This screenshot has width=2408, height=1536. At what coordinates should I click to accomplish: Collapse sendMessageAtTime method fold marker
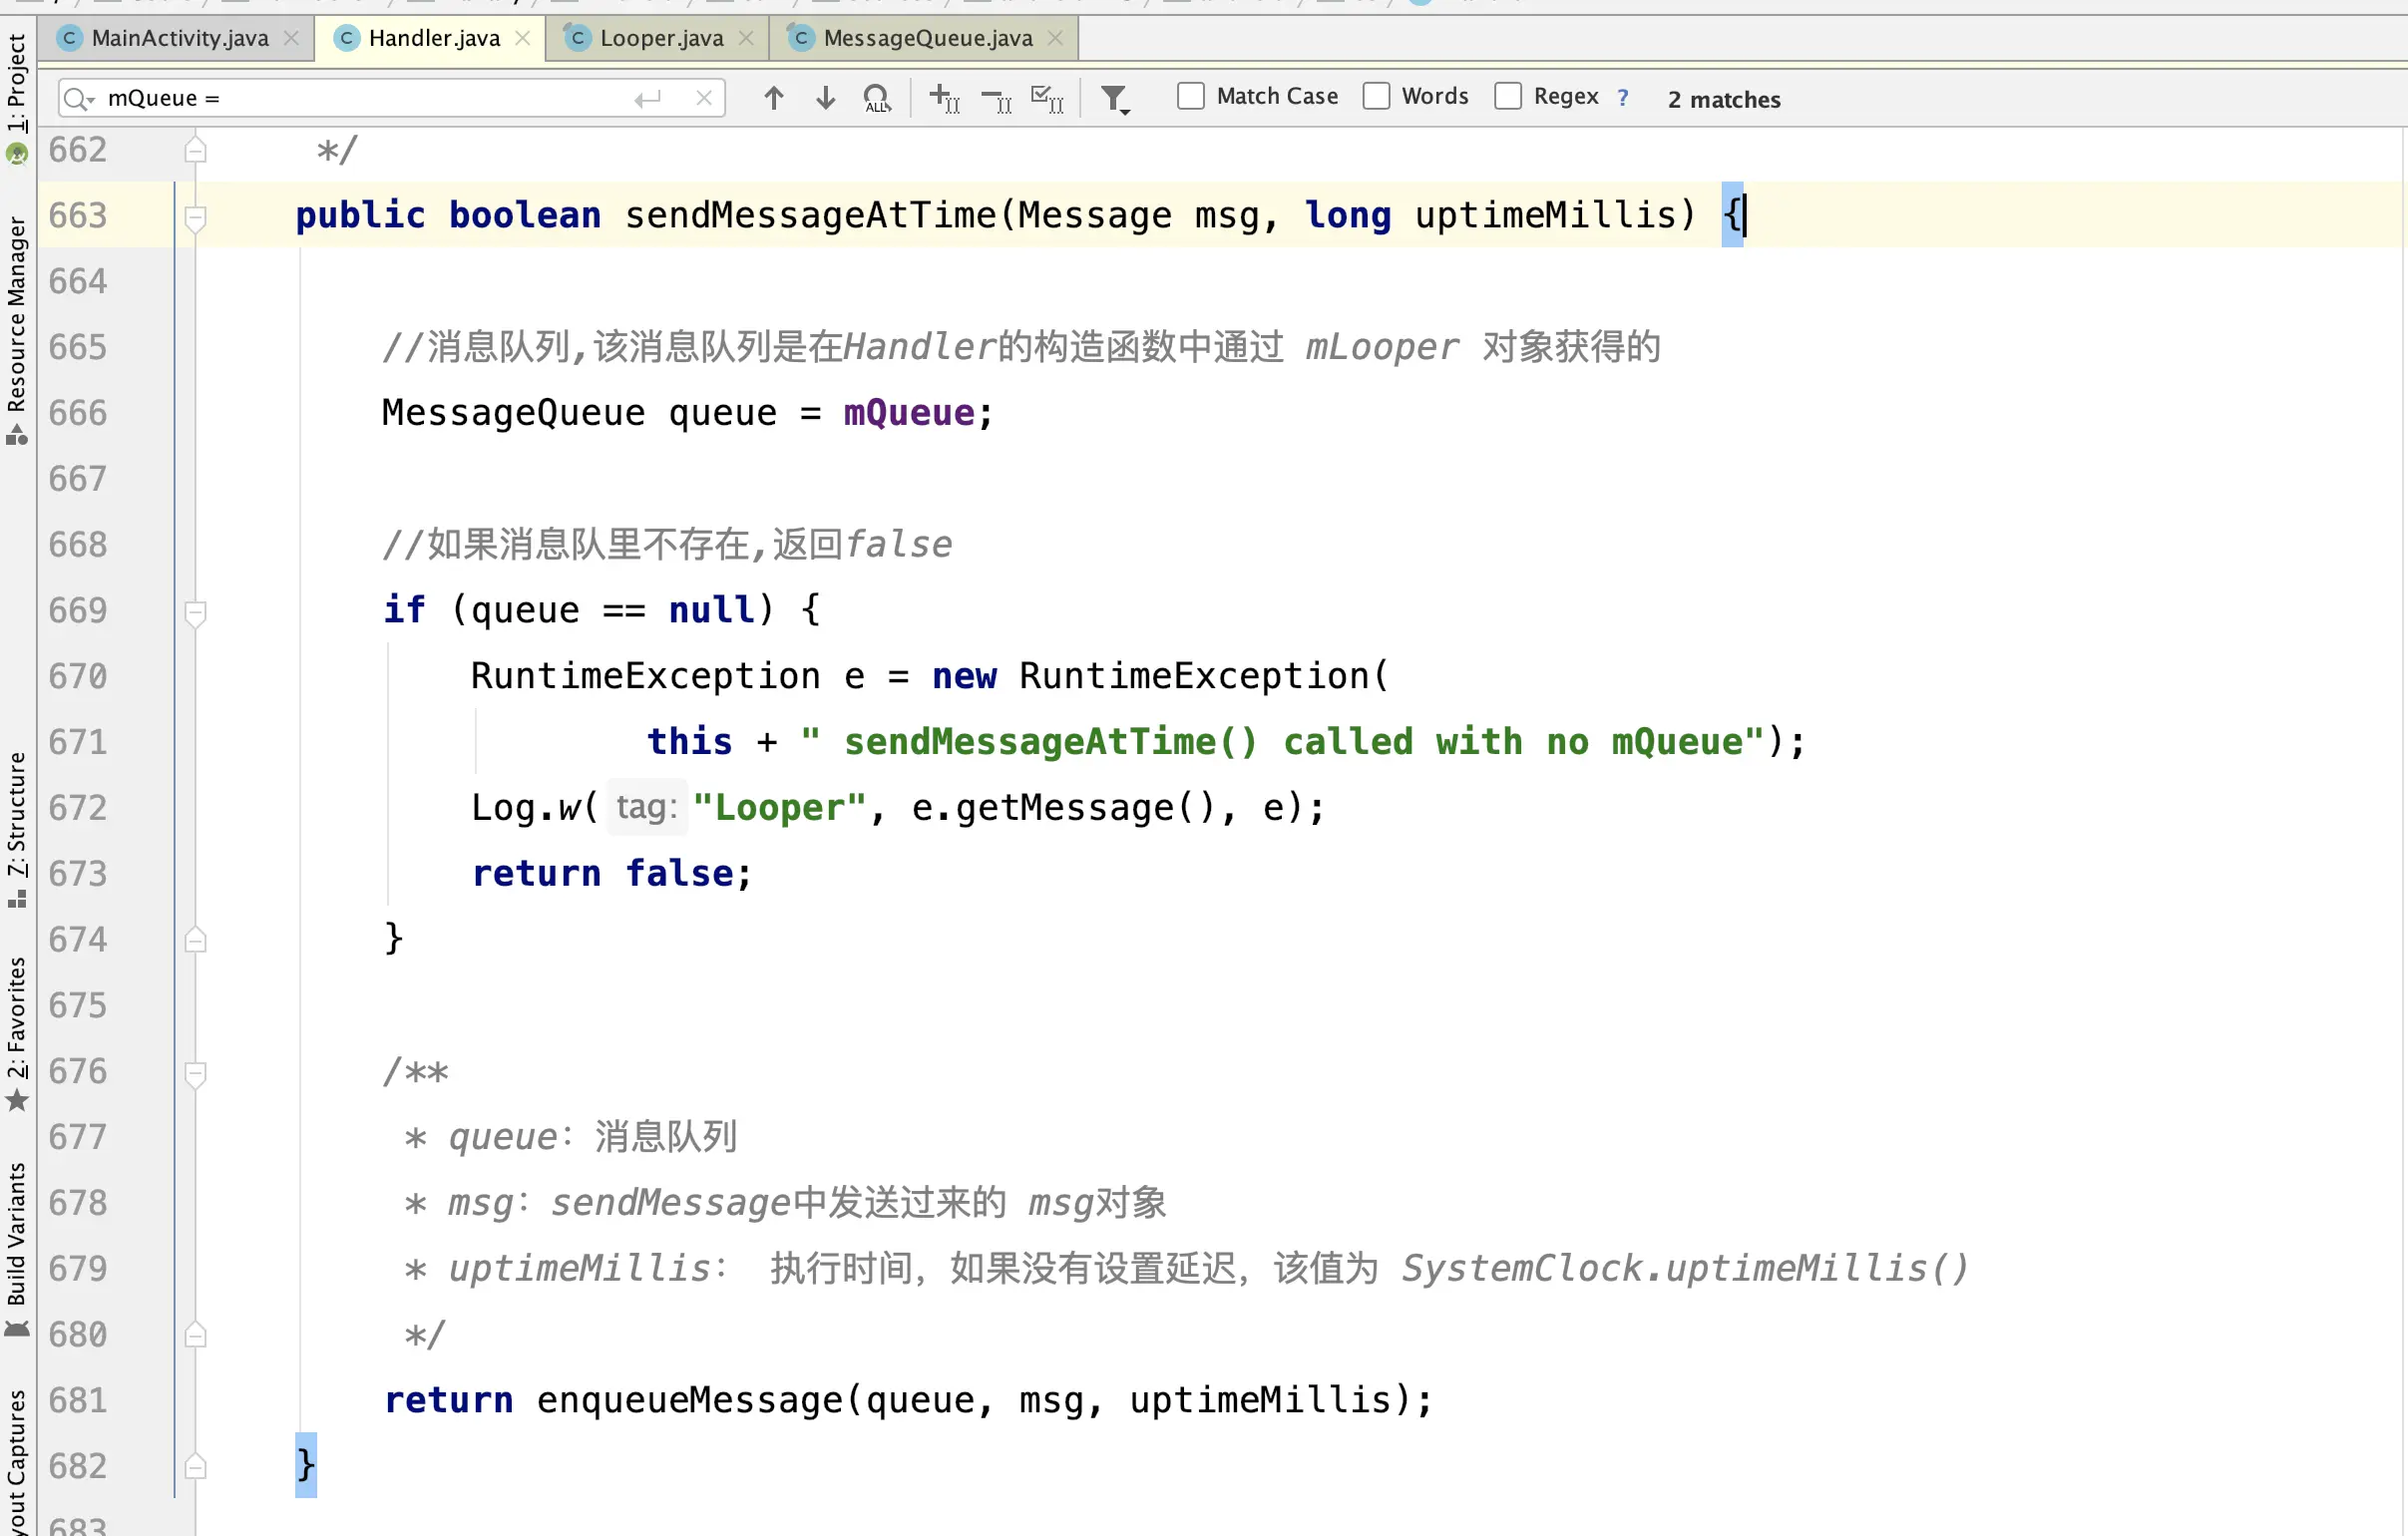point(196,216)
